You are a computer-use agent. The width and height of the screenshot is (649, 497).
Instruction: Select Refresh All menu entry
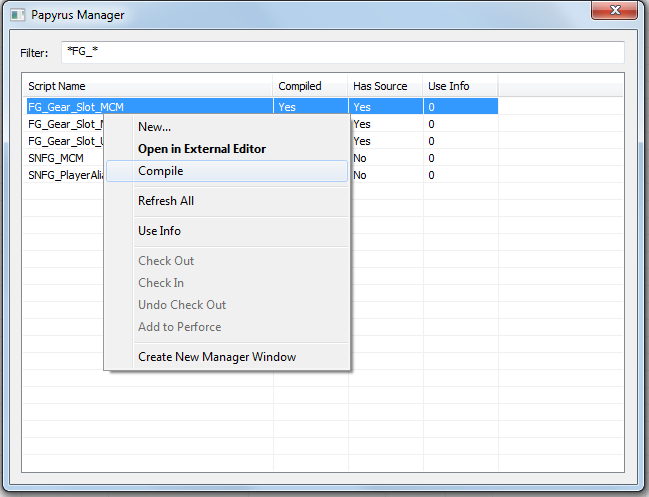pyautogui.click(x=166, y=201)
